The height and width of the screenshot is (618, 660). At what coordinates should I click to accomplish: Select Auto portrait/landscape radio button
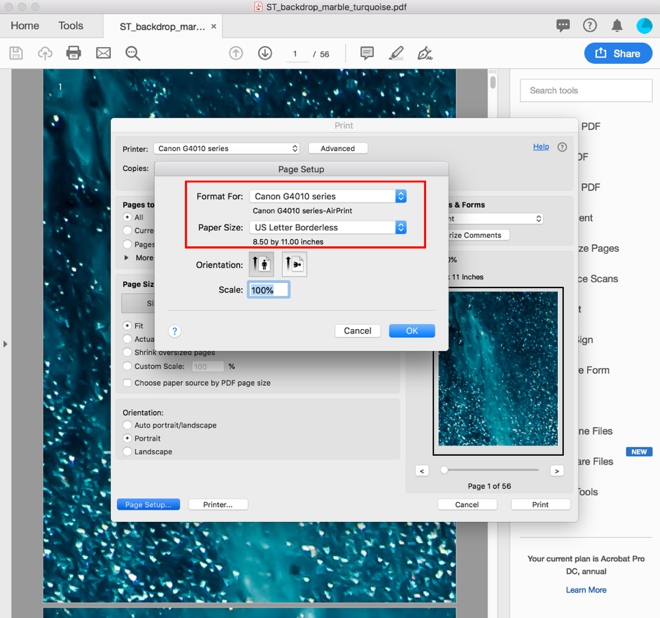click(x=127, y=425)
